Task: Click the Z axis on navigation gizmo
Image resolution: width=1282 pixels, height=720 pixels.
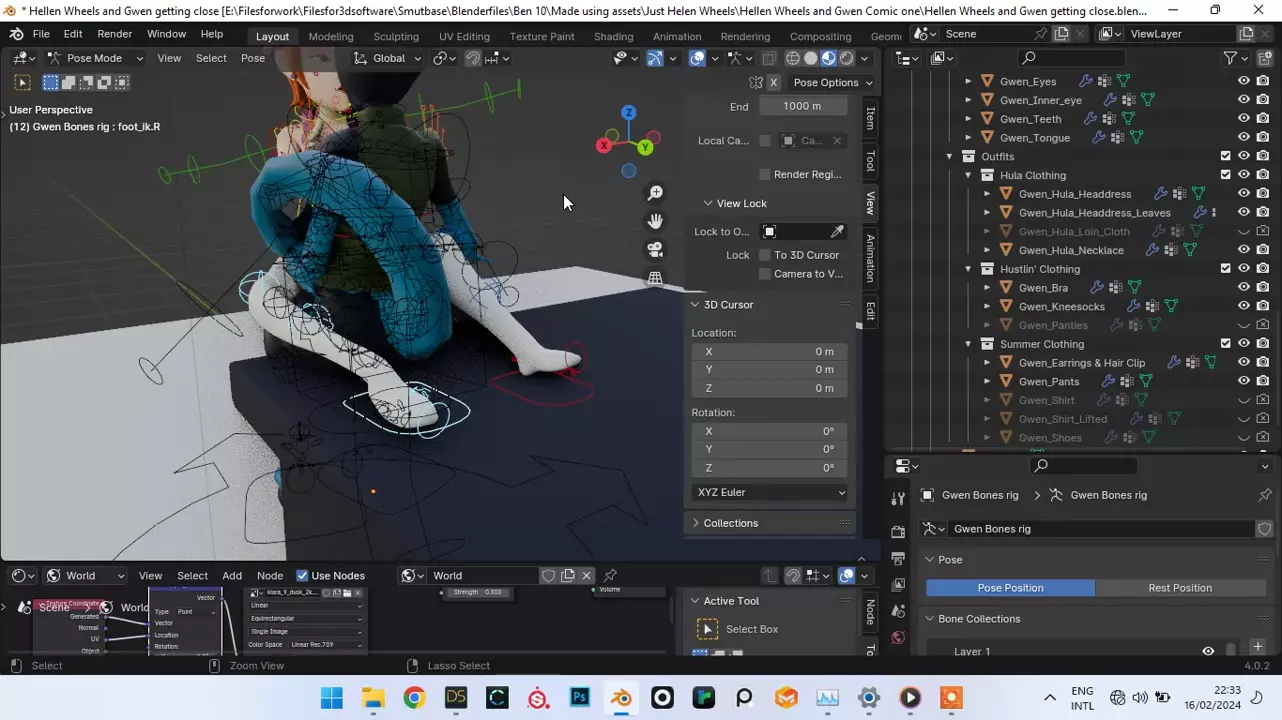Action: point(628,113)
